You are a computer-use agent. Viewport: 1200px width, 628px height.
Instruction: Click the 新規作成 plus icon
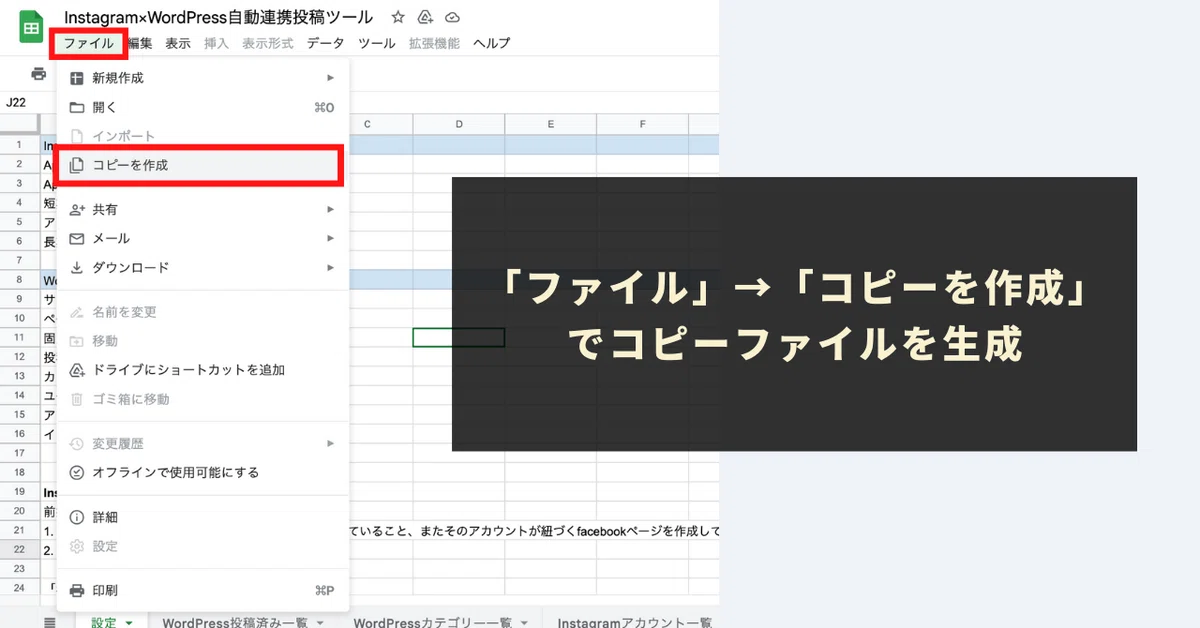77,78
